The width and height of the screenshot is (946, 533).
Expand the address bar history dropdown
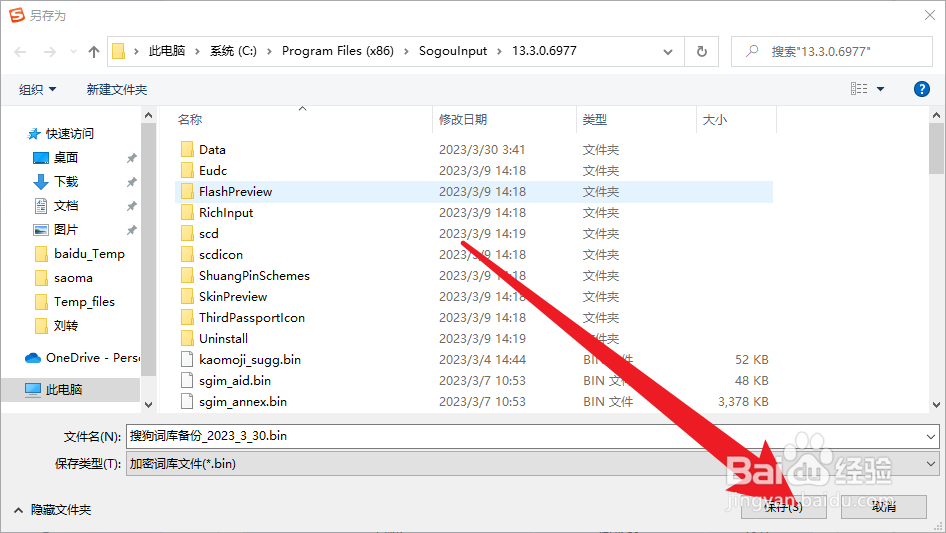(x=668, y=51)
